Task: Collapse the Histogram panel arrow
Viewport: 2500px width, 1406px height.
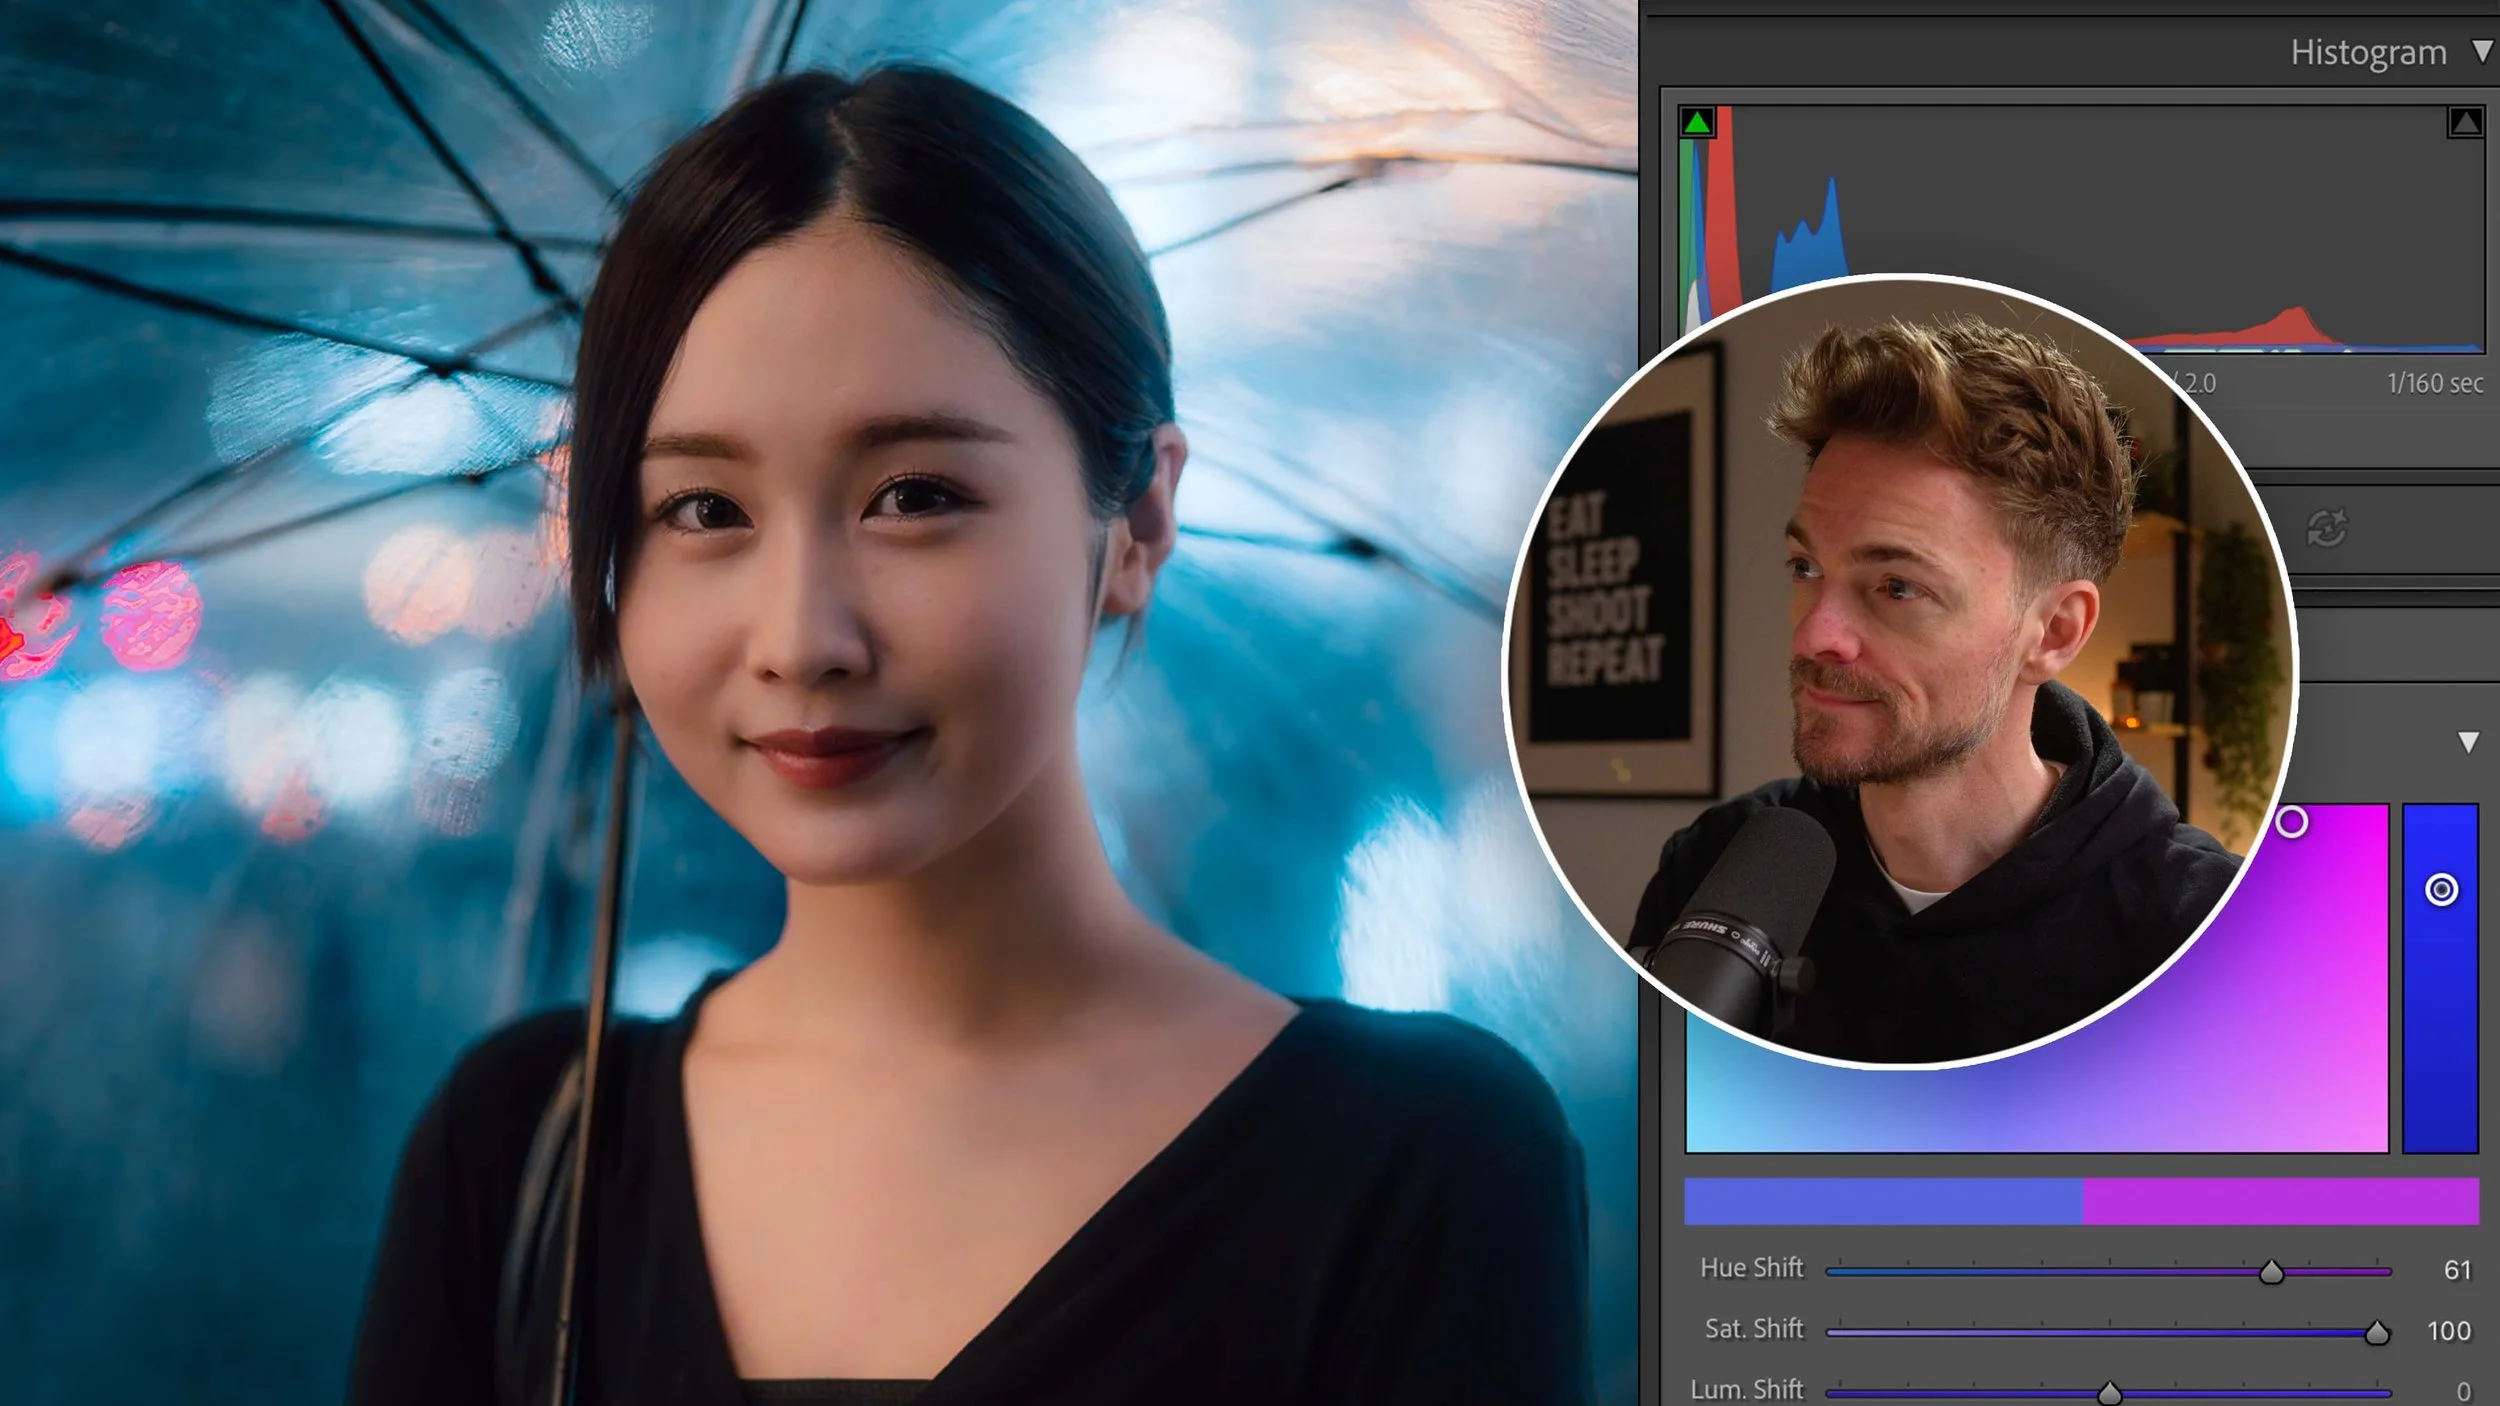Action: [x=2481, y=51]
